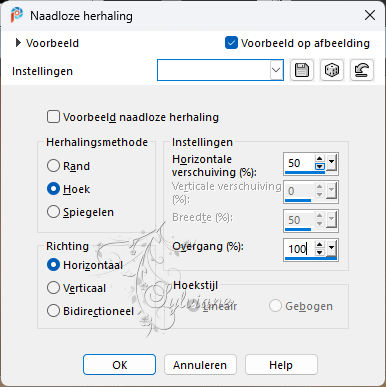Click into the Overgang percentage field
This screenshot has width=386, height=387.
[x=299, y=249]
